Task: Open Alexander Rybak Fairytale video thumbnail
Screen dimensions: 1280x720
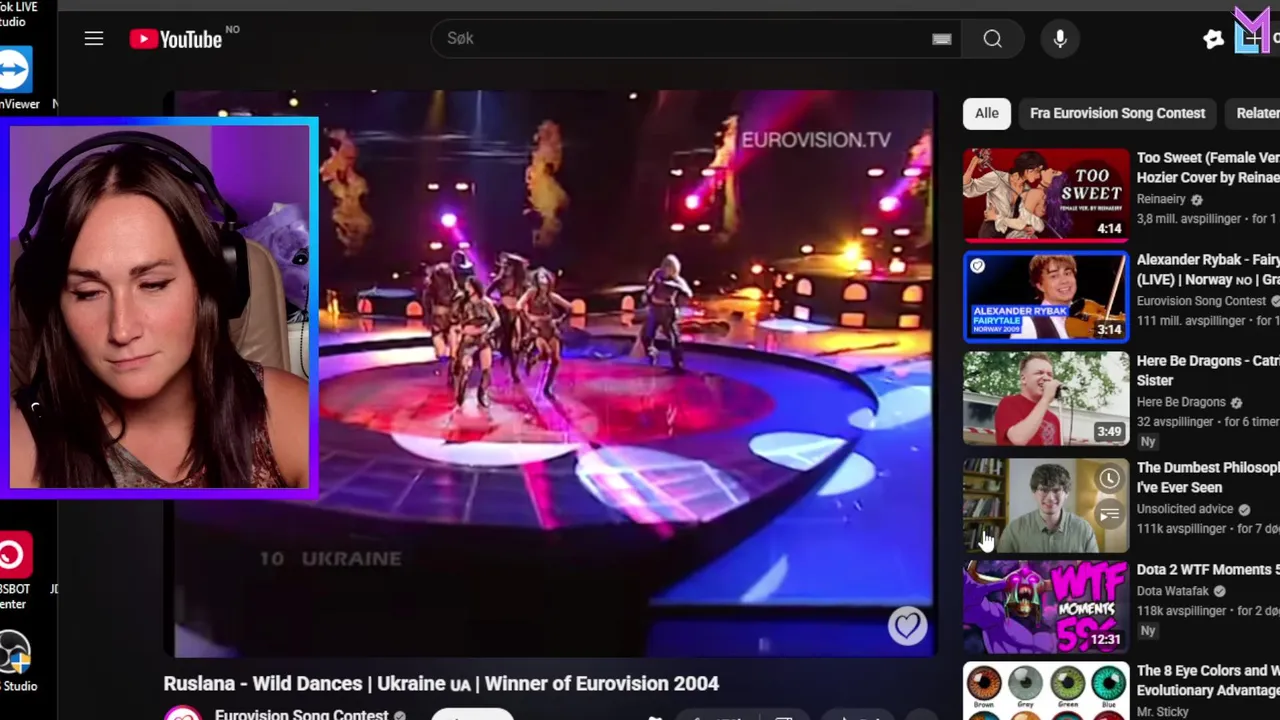Action: (x=1046, y=296)
